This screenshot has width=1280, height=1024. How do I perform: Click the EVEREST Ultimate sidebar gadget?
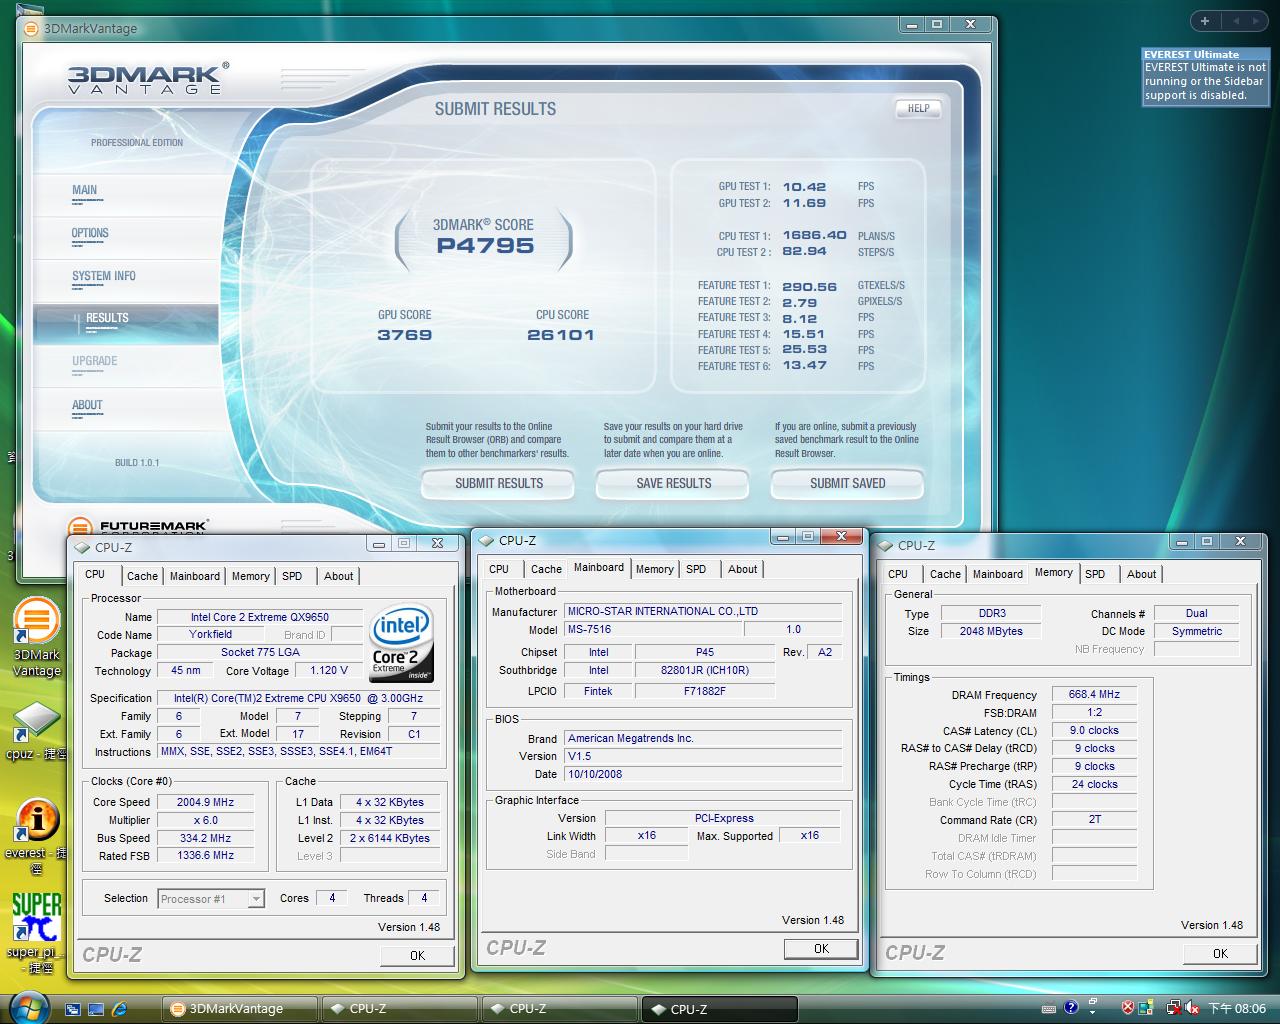pyautogui.click(x=1206, y=76)
